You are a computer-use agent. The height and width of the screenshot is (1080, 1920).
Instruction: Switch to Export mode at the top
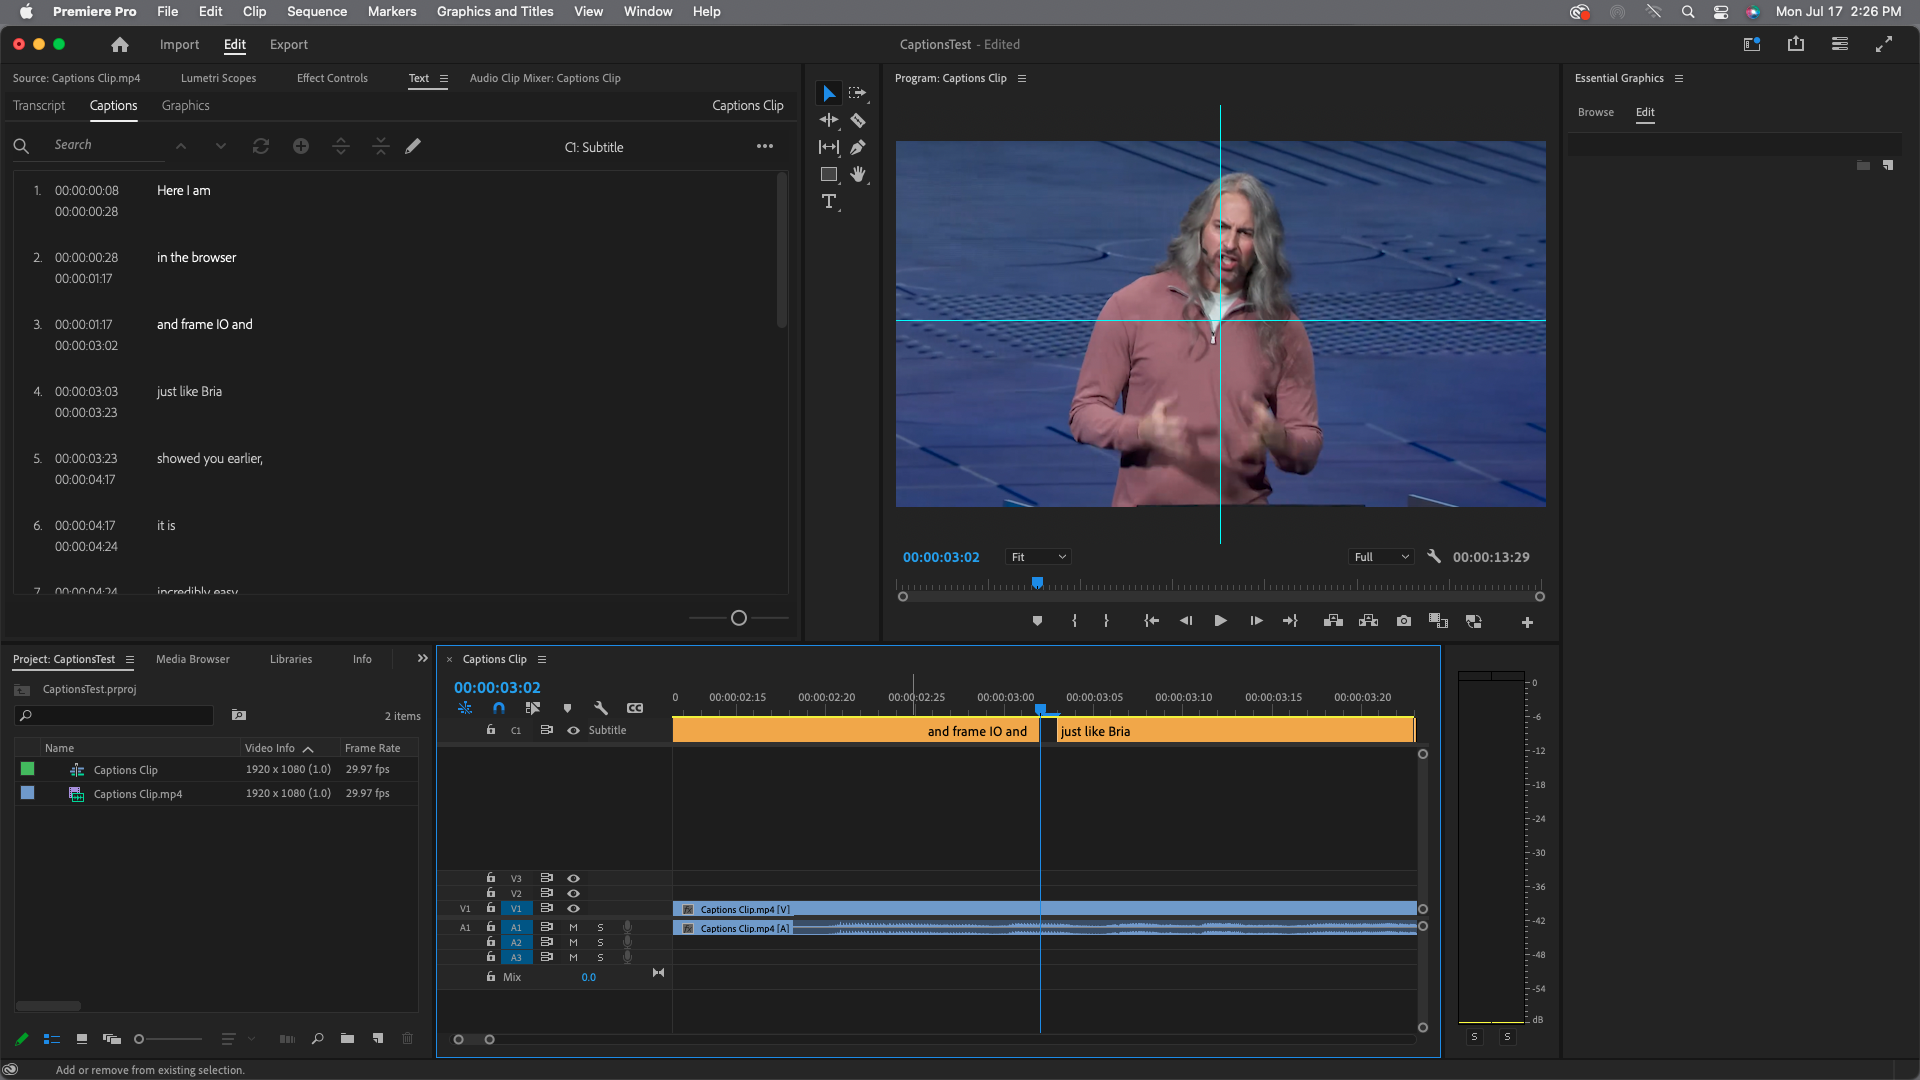pos(288,44)
